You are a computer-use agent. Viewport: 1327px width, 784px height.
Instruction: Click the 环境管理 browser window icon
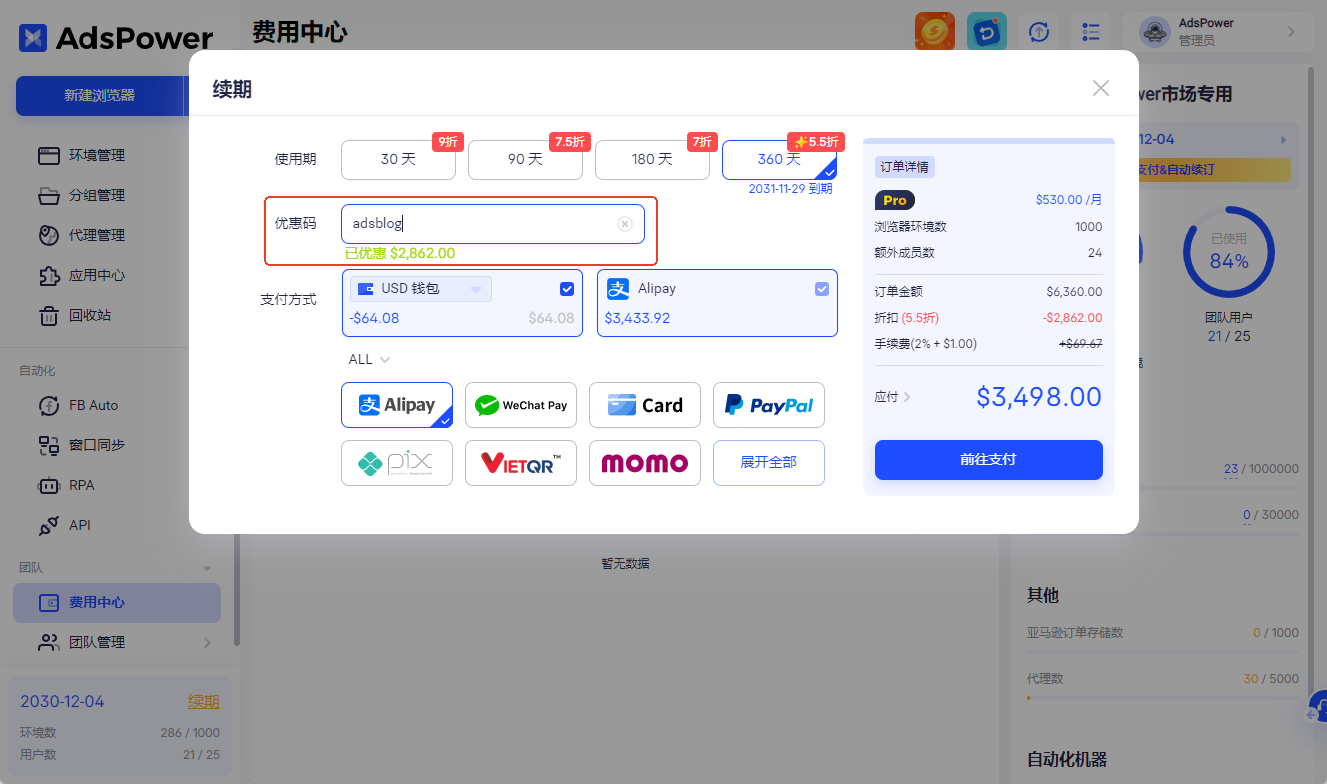49,155
